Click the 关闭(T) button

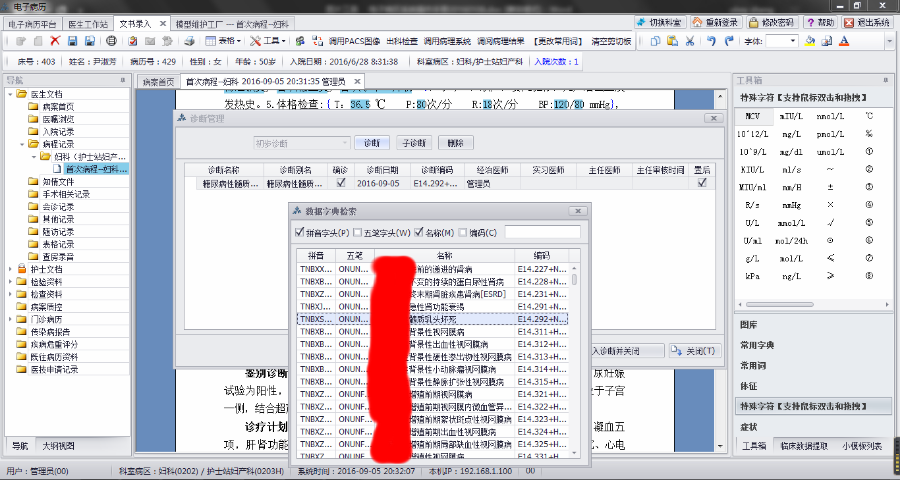click(695, 351)
